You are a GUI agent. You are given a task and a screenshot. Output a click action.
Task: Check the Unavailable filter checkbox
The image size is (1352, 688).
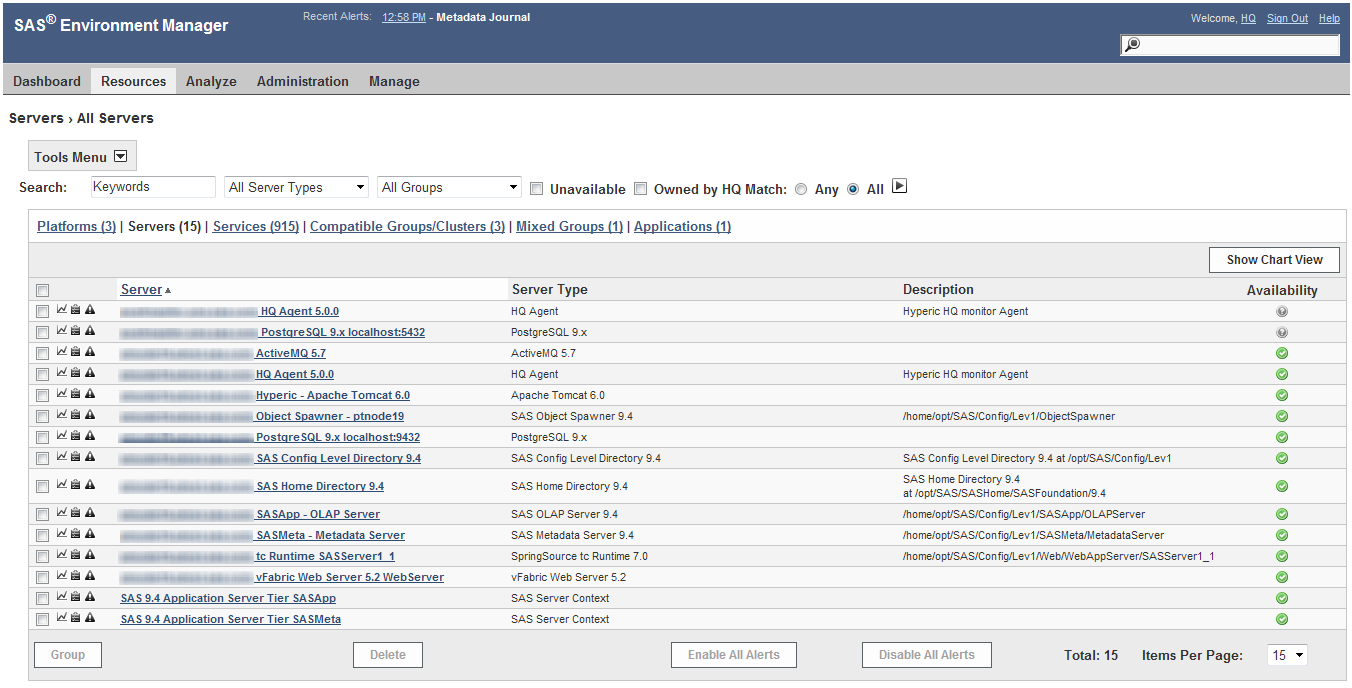(536, 188)
